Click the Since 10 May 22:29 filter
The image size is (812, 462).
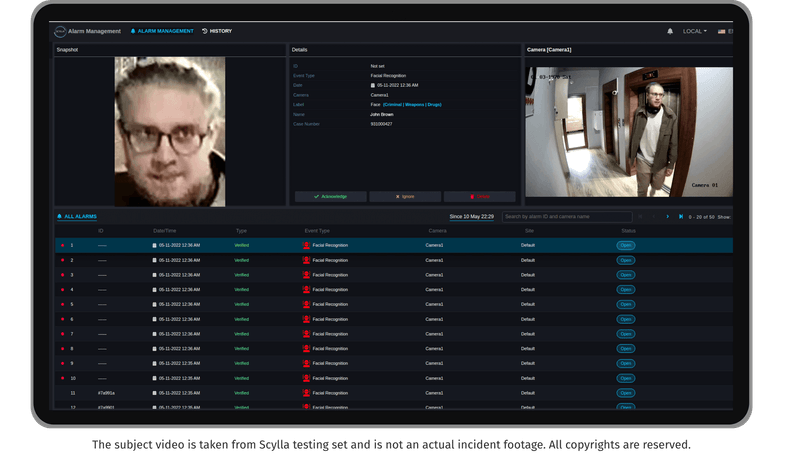(x=471, y=216)
